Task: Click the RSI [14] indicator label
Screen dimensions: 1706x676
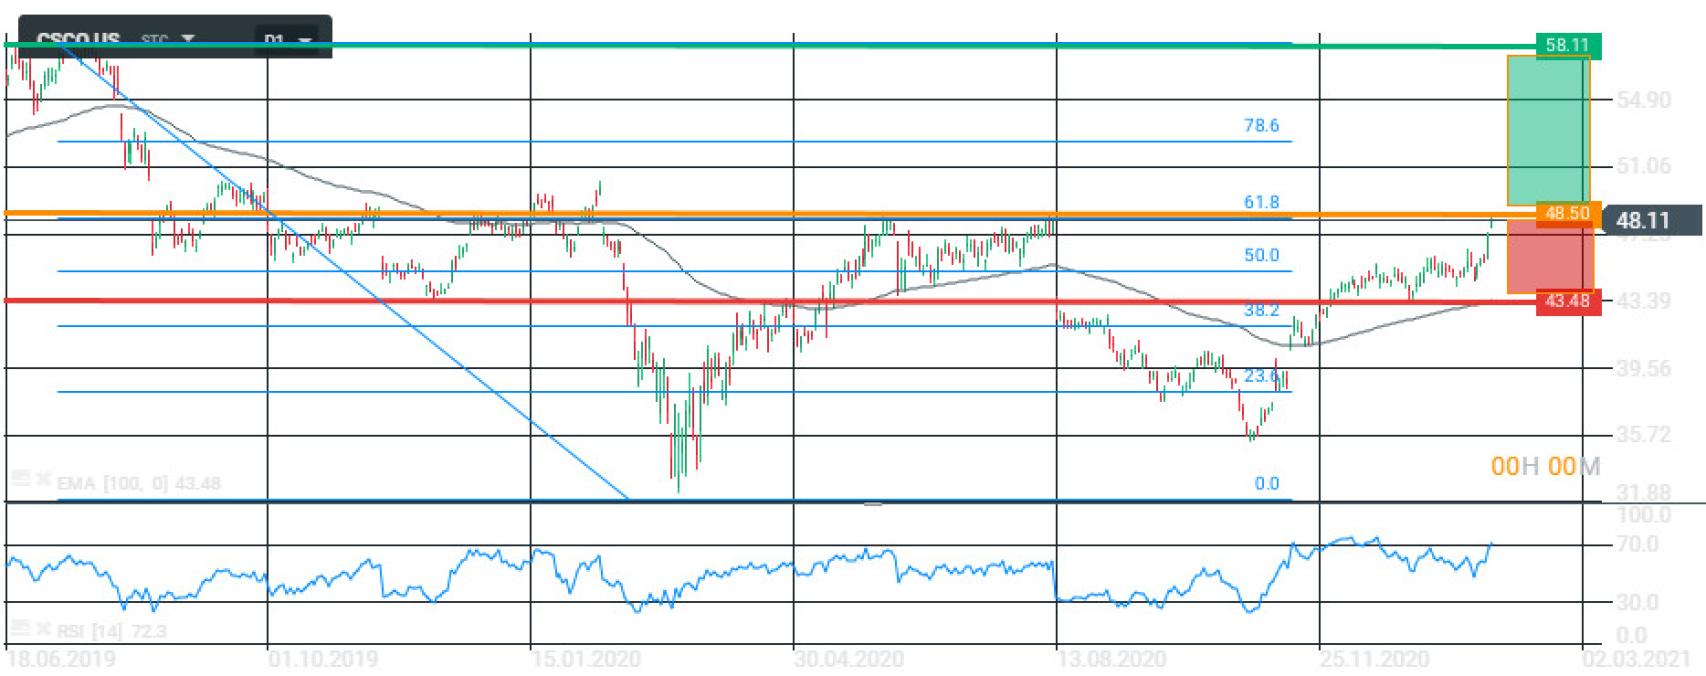Action: point(110,631)
